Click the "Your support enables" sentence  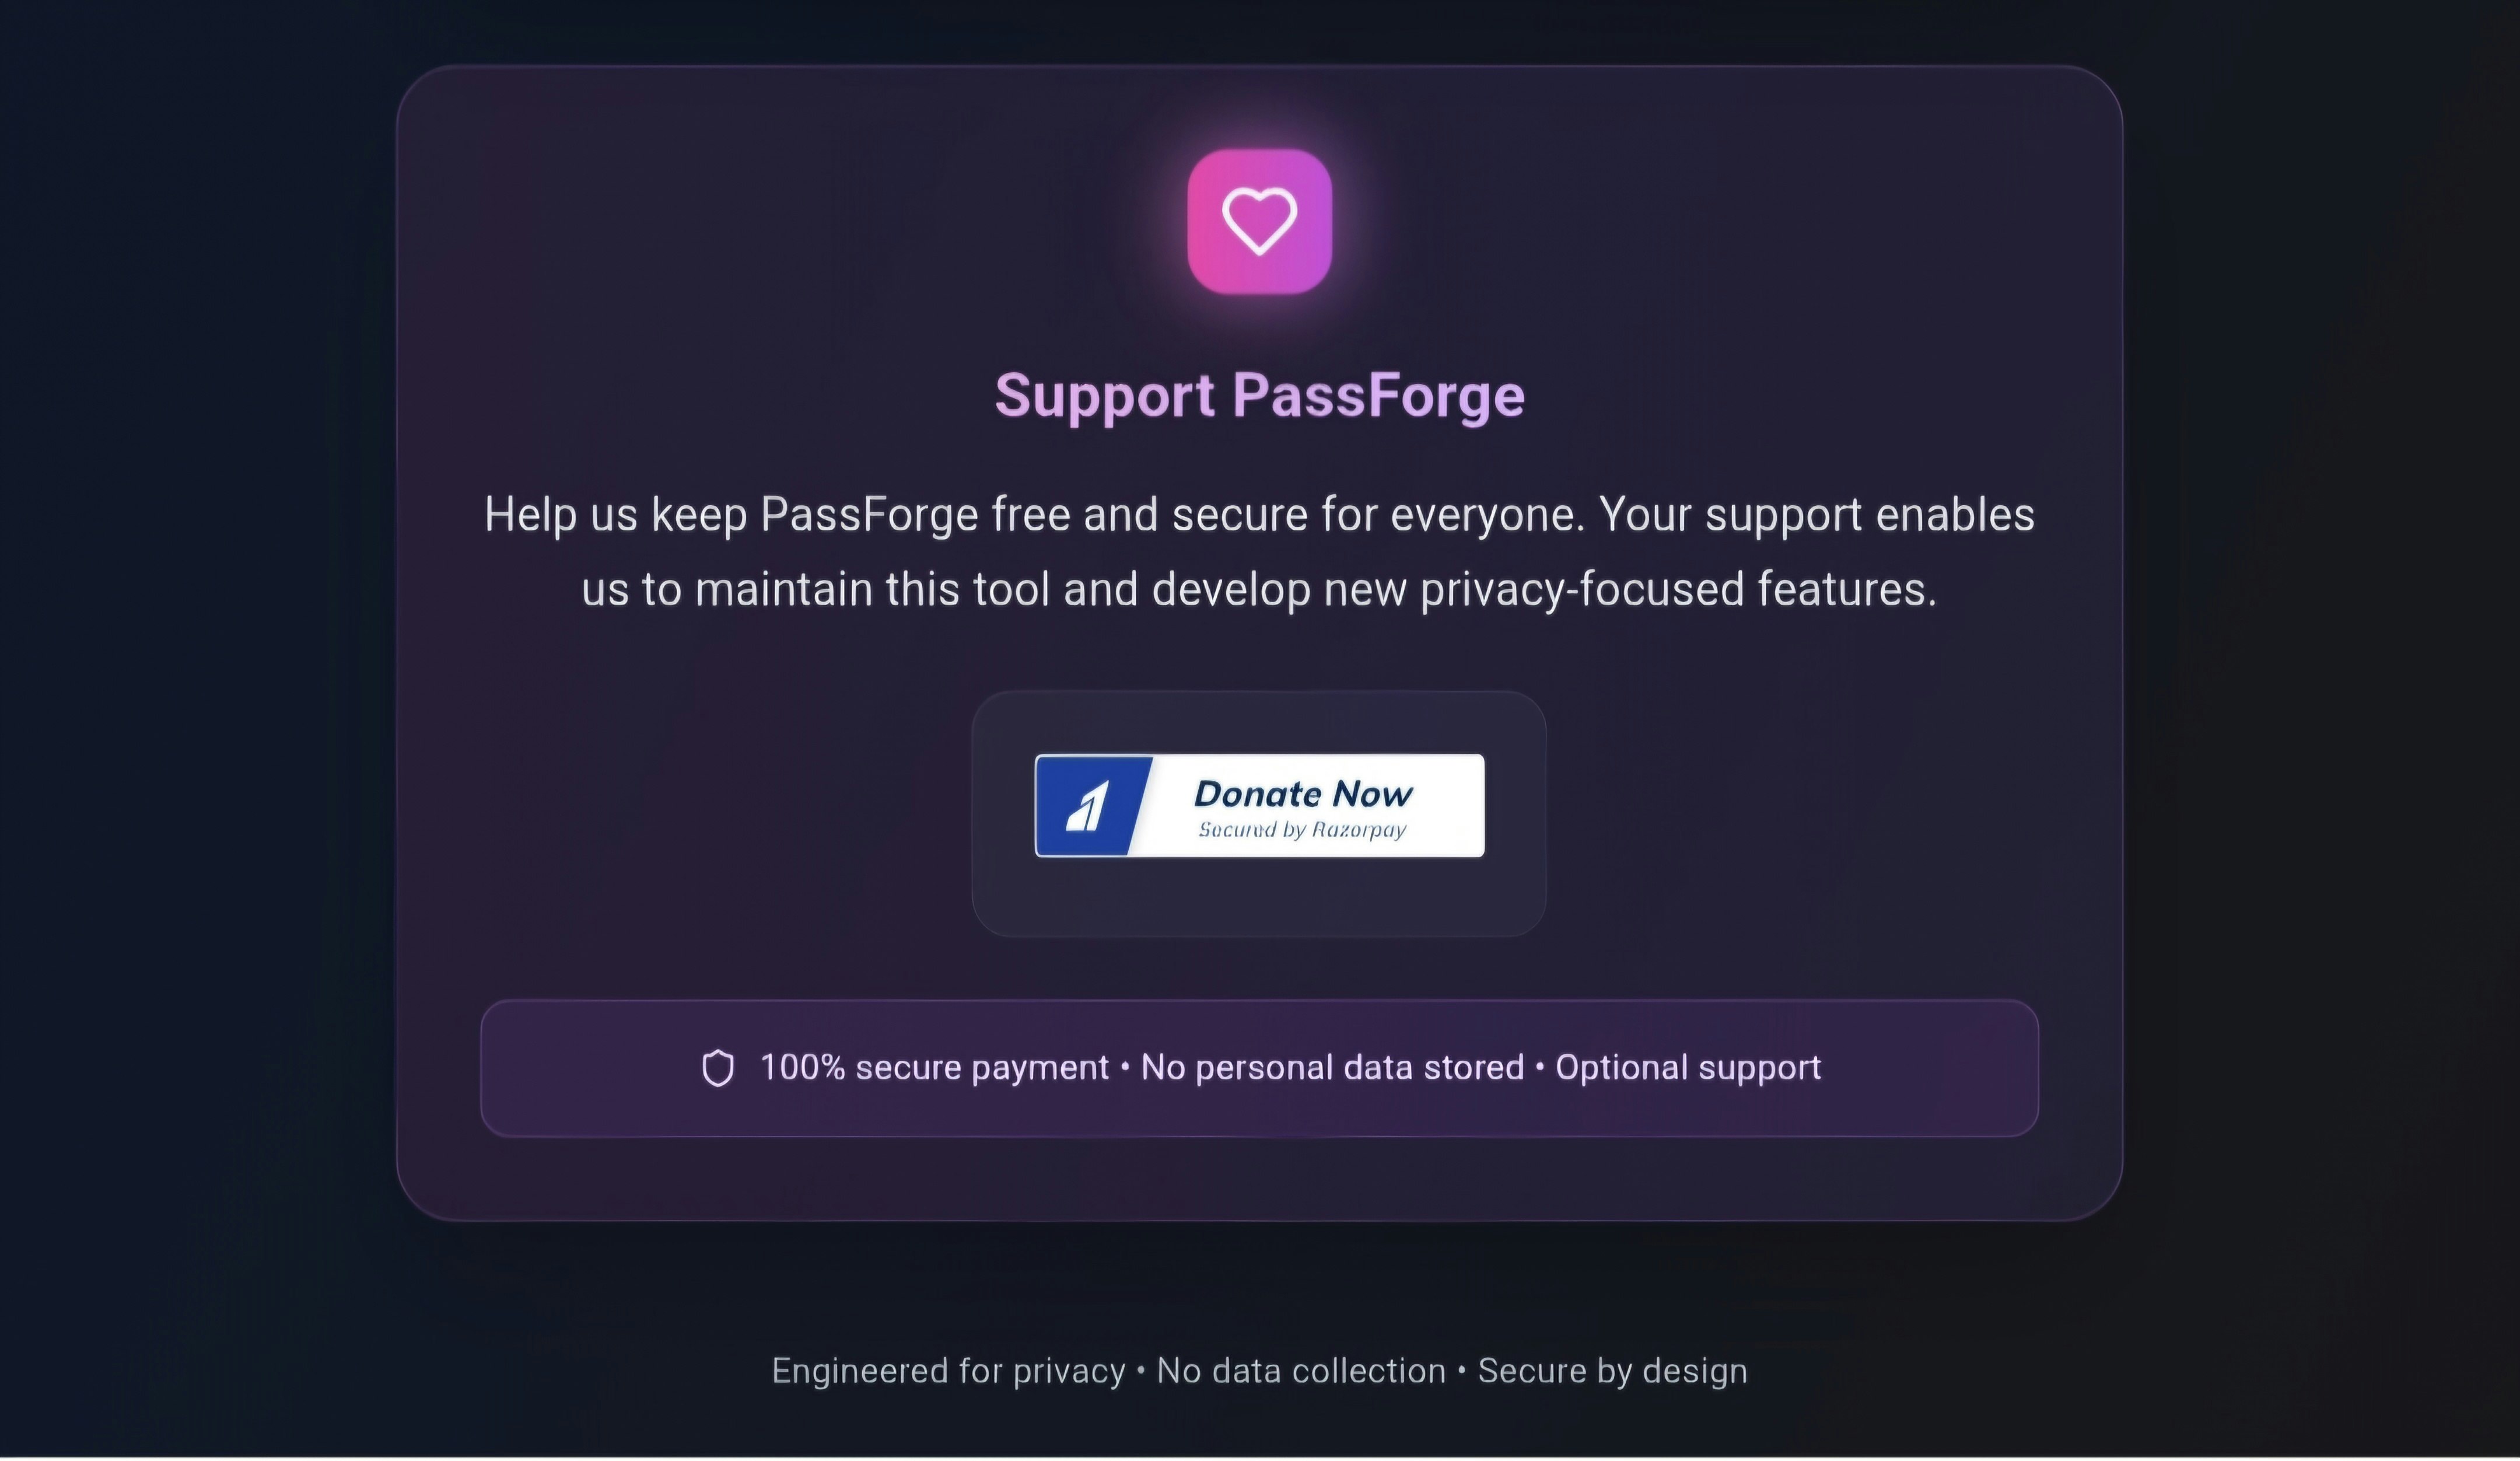tap(1817, 515)
